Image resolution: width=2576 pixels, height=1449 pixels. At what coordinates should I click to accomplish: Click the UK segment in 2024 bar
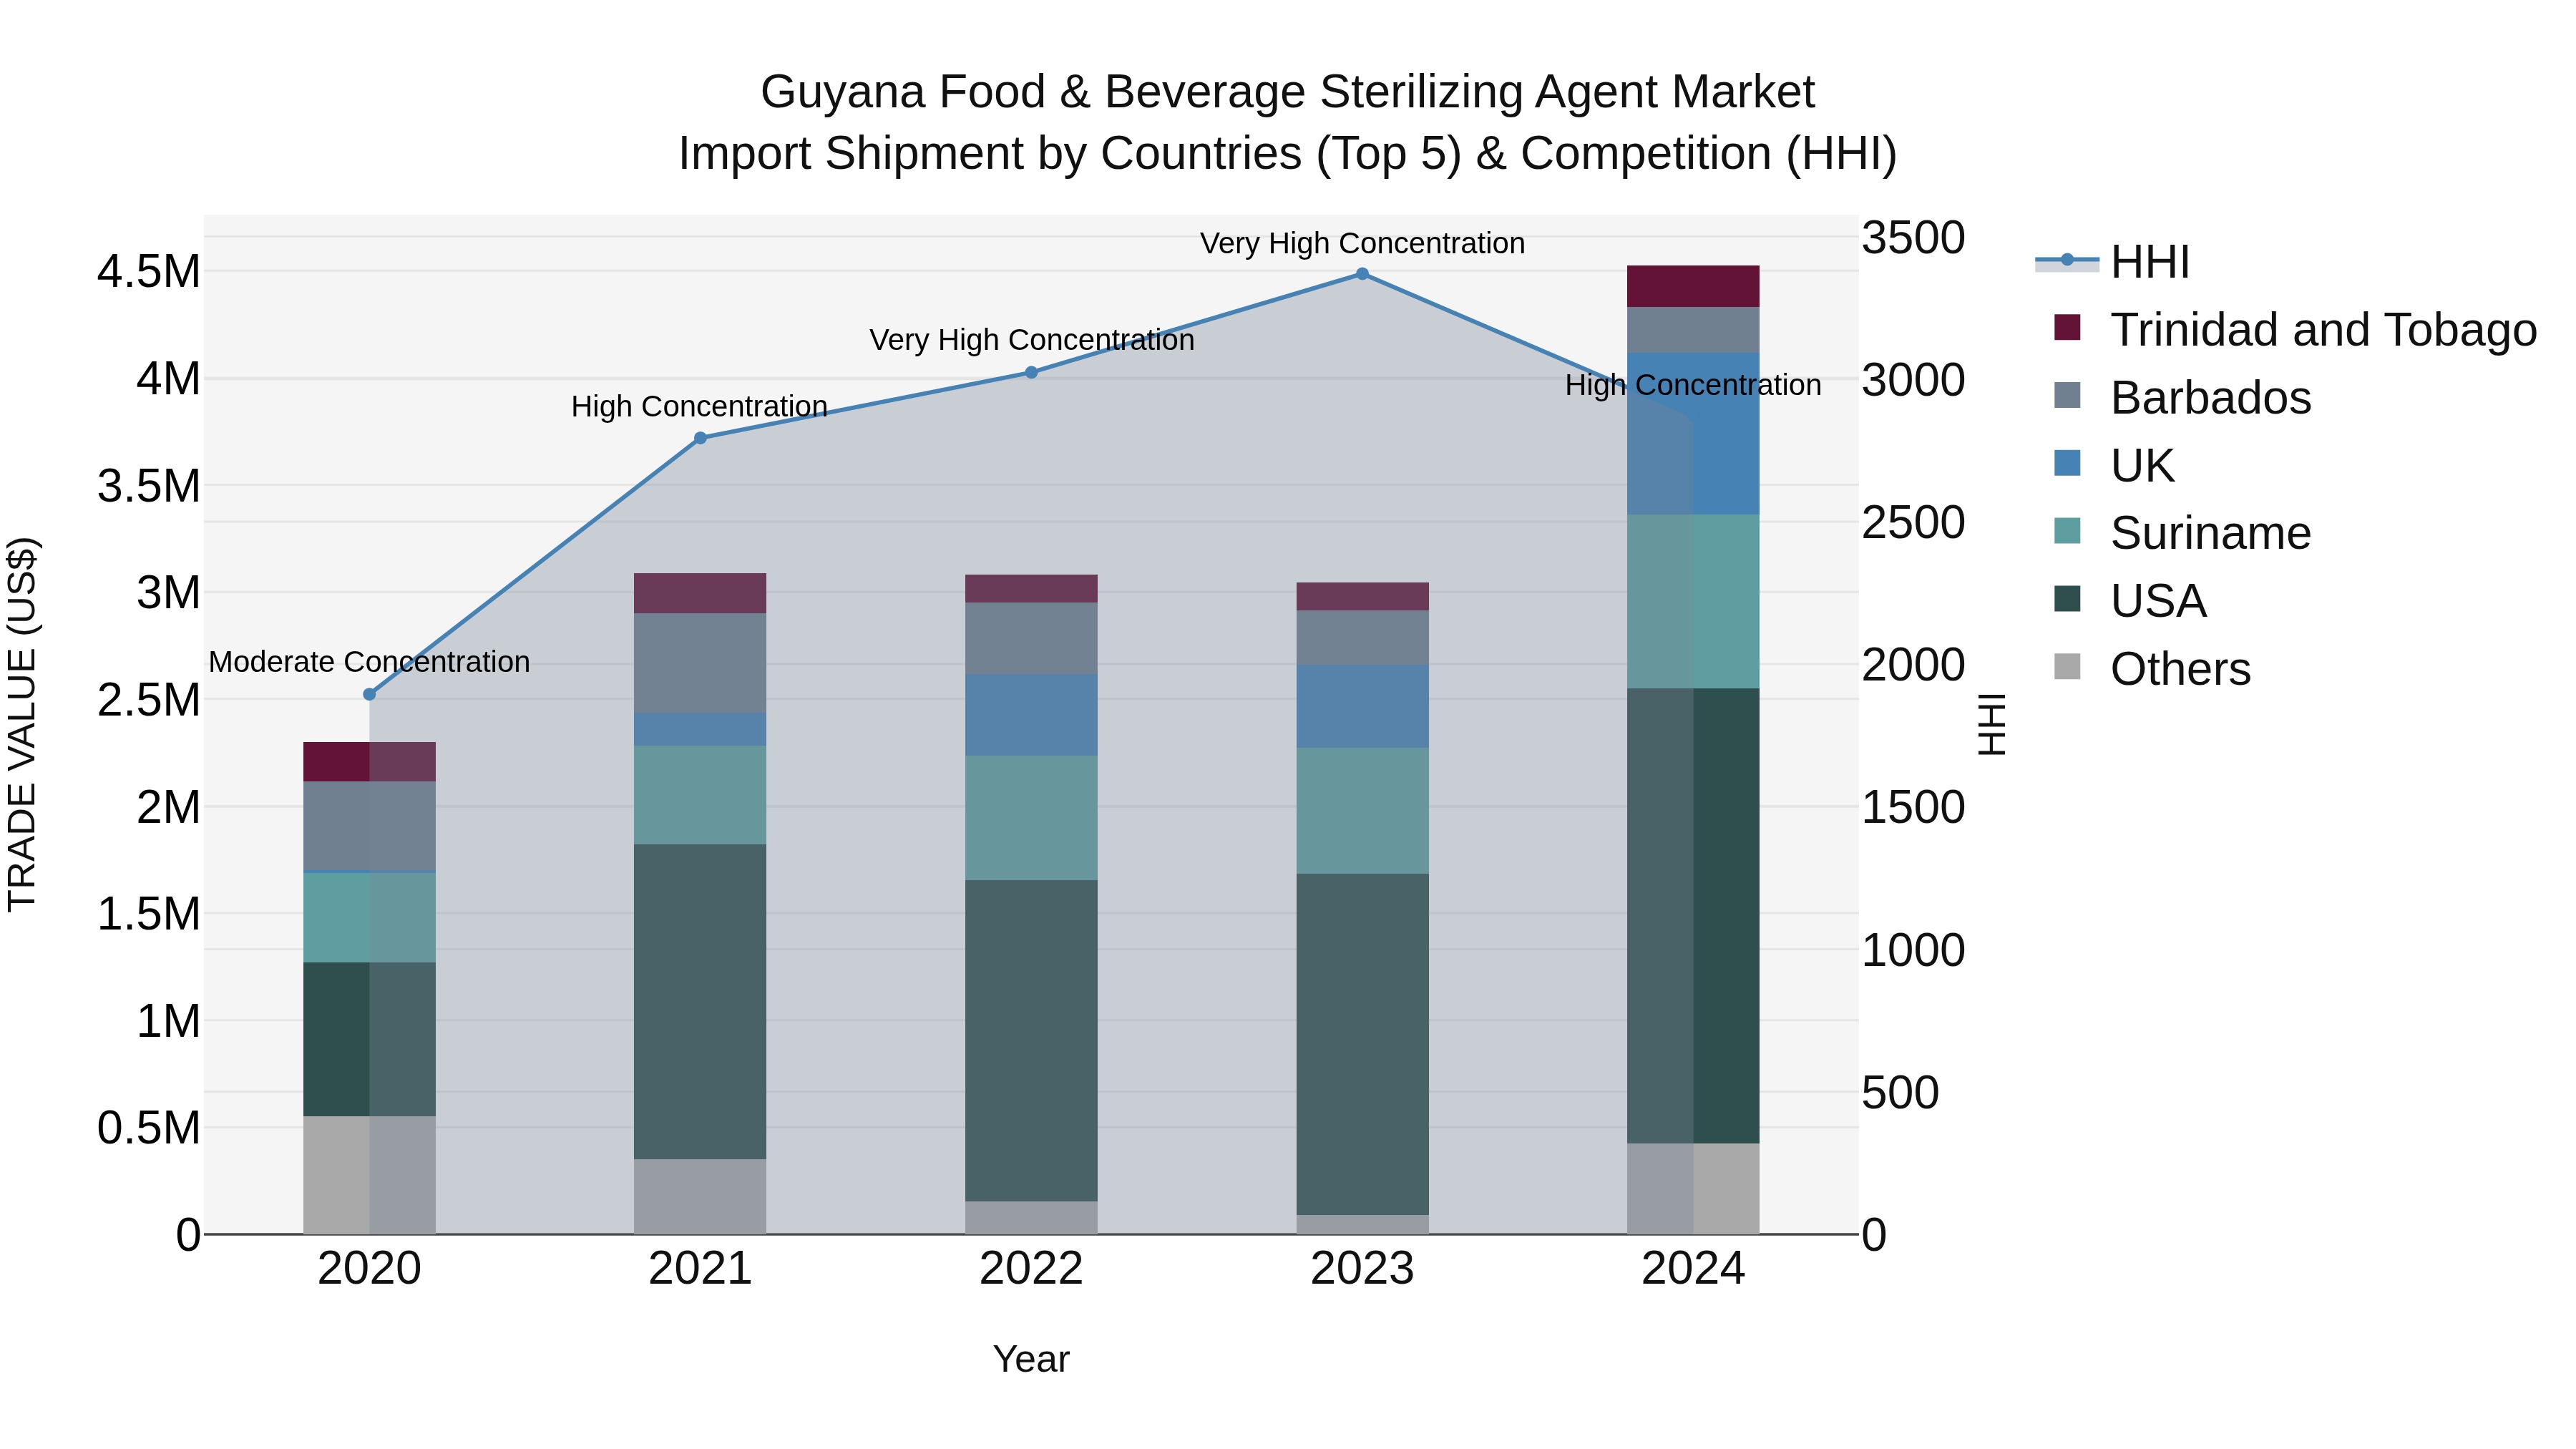click(1693, 434)
